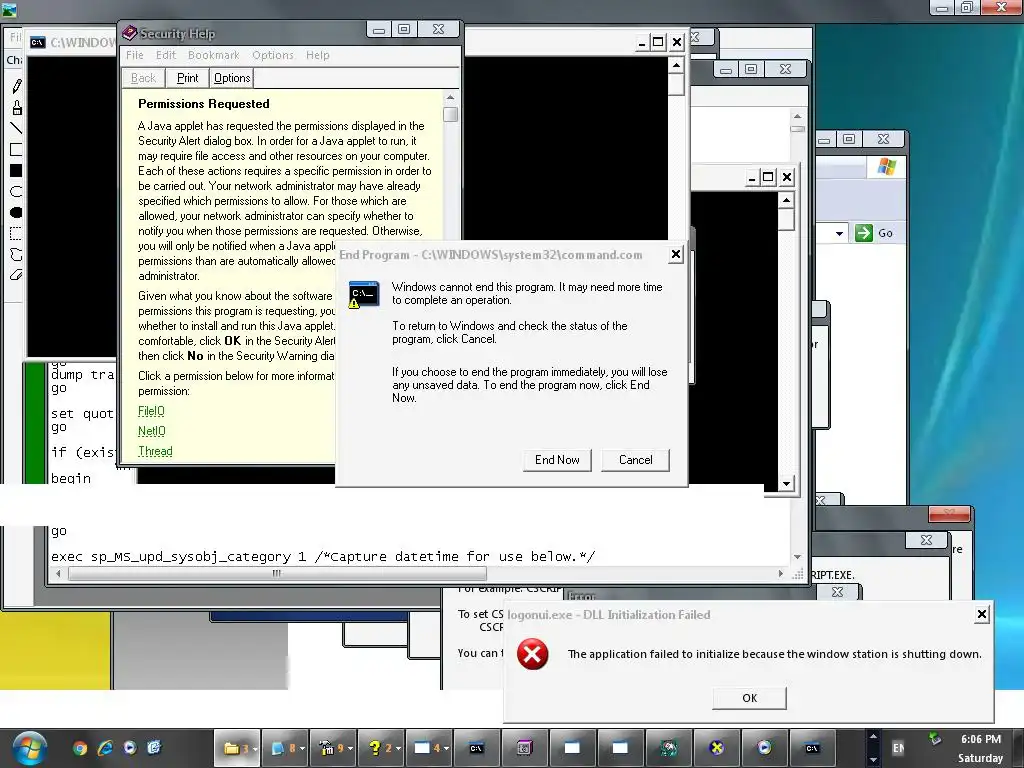Open the Thread permission link

pos(155,451)
